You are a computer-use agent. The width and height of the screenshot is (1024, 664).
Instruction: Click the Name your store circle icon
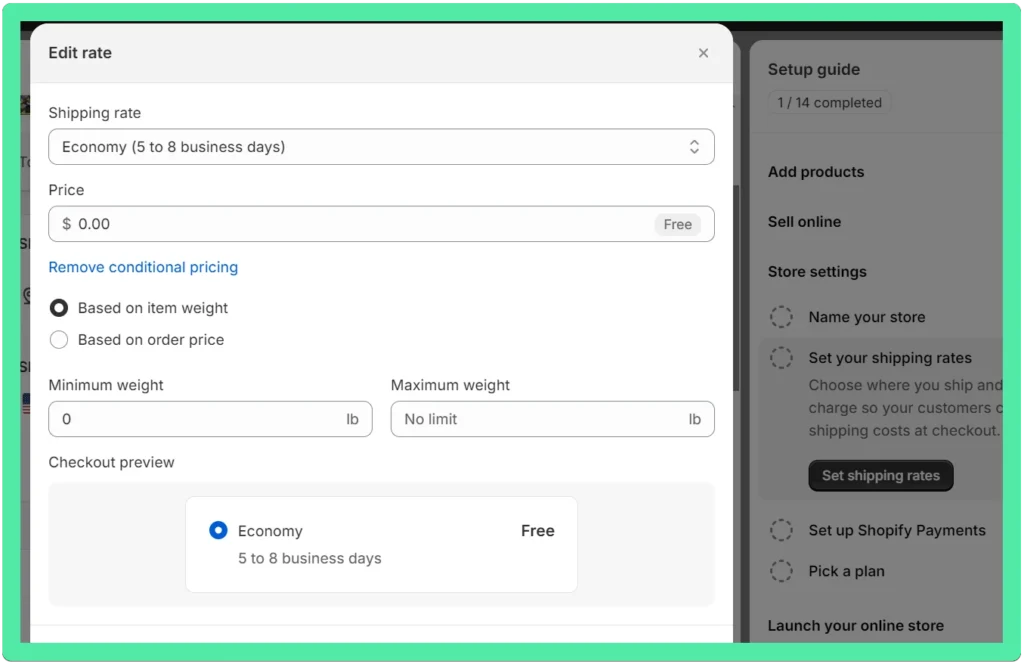click(x=781, y=317)
